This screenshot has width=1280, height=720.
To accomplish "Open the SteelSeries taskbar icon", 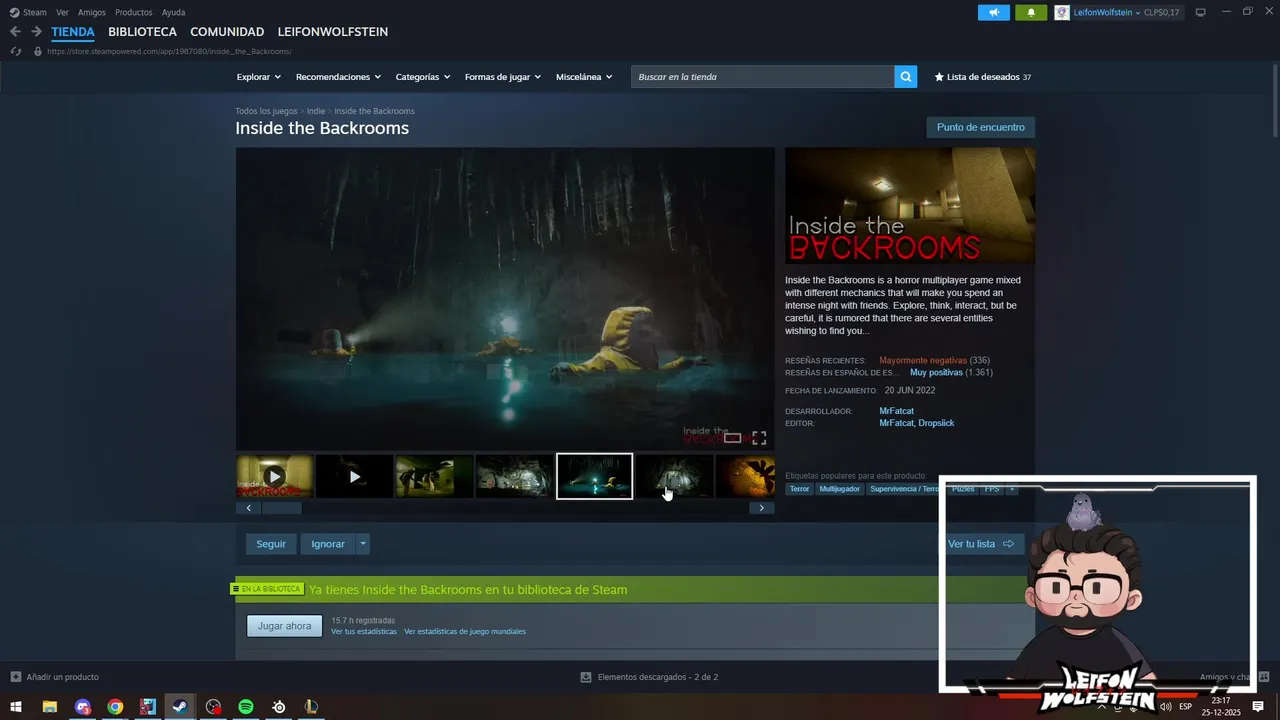I will click(x=278, y=707).
